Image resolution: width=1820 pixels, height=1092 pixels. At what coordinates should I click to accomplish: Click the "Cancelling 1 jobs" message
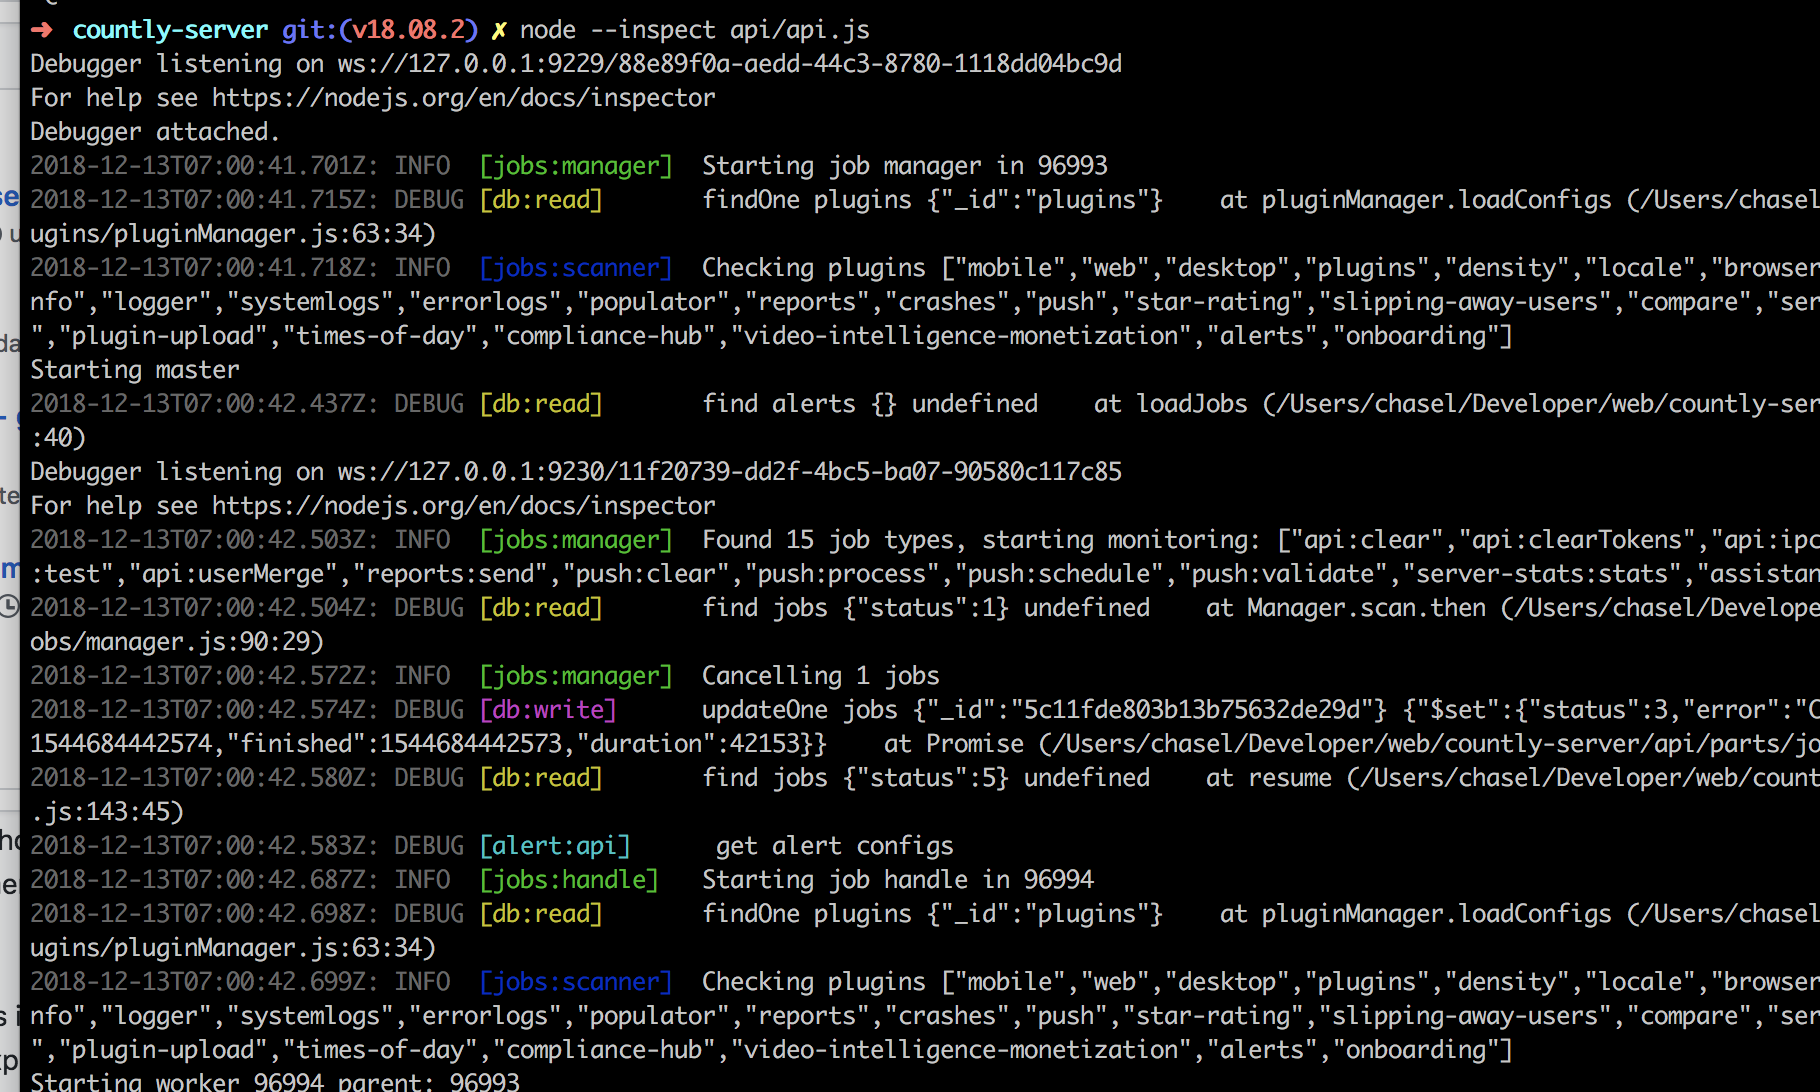pos(821,676)
